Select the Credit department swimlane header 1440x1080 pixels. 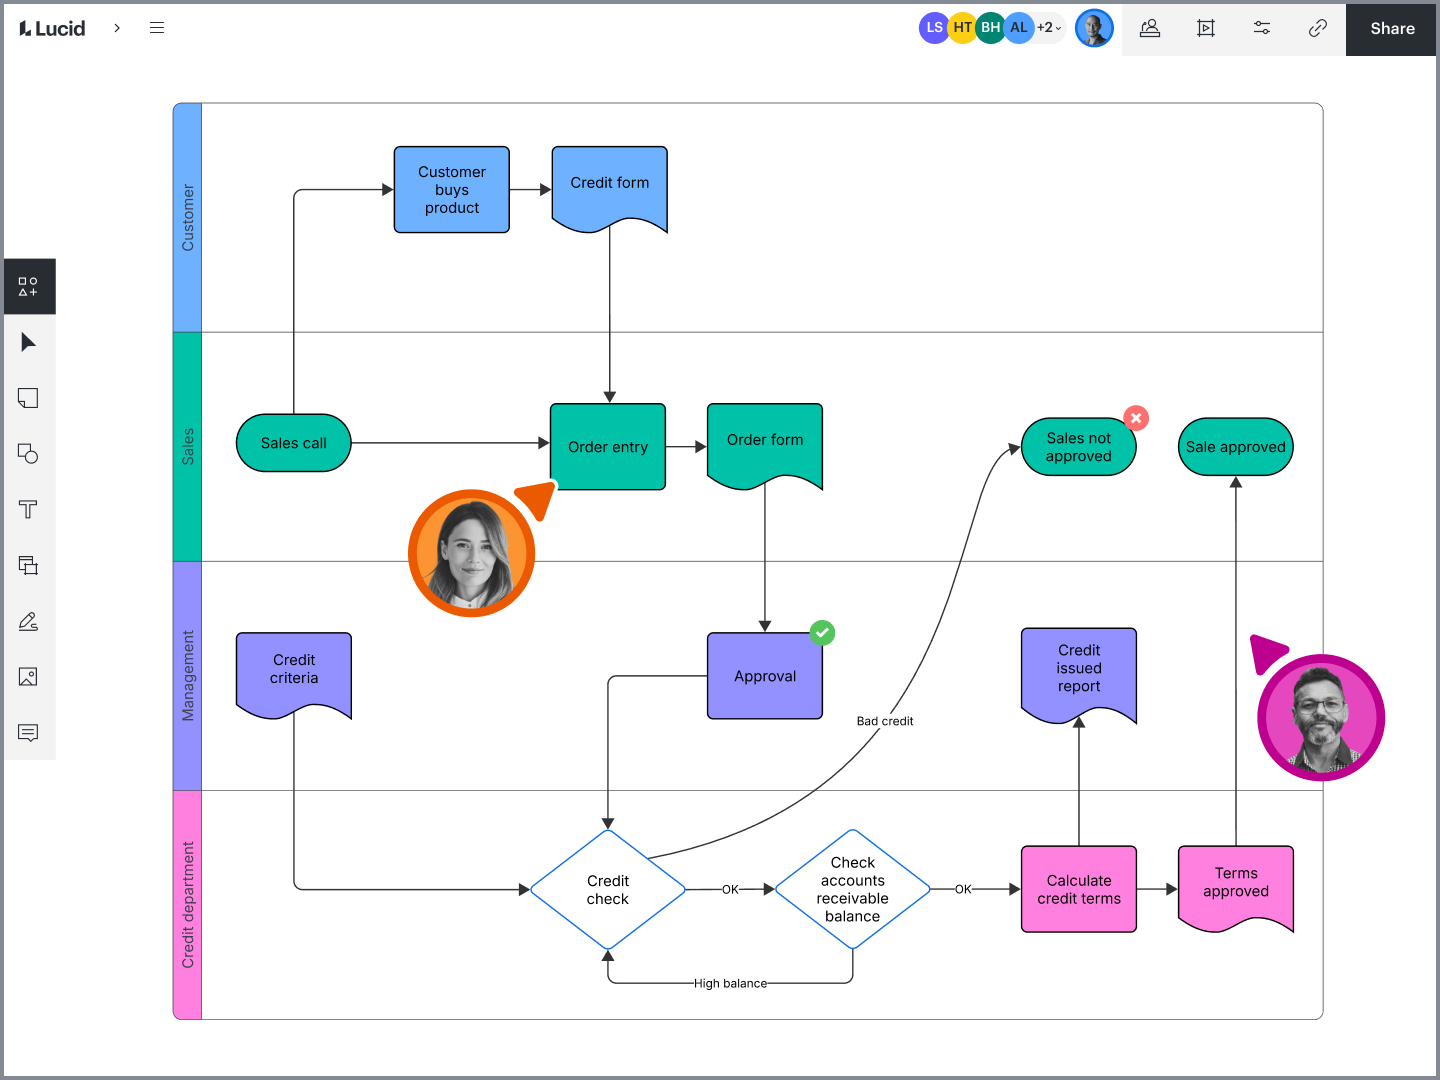click(188, 905)
